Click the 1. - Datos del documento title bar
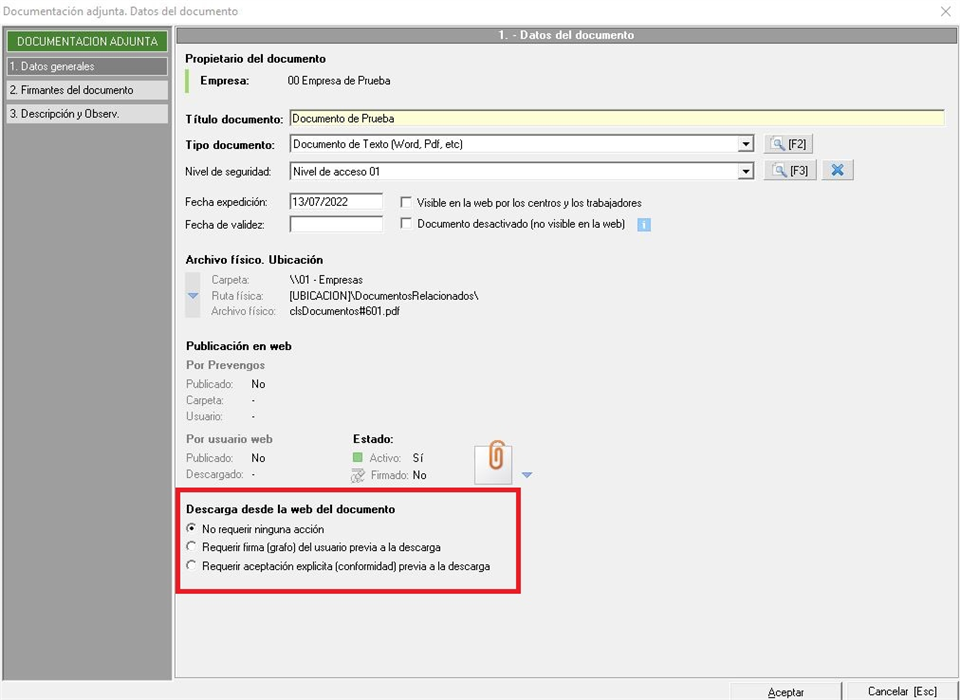Screen dimensions: 960x700 pyautogui.click(x=566, y=35)
